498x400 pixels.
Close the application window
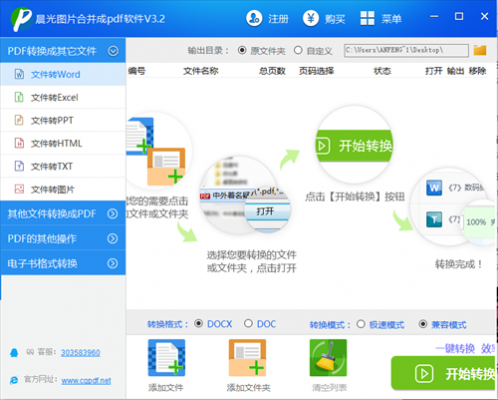pyautogui.click(x=484, y=16)
